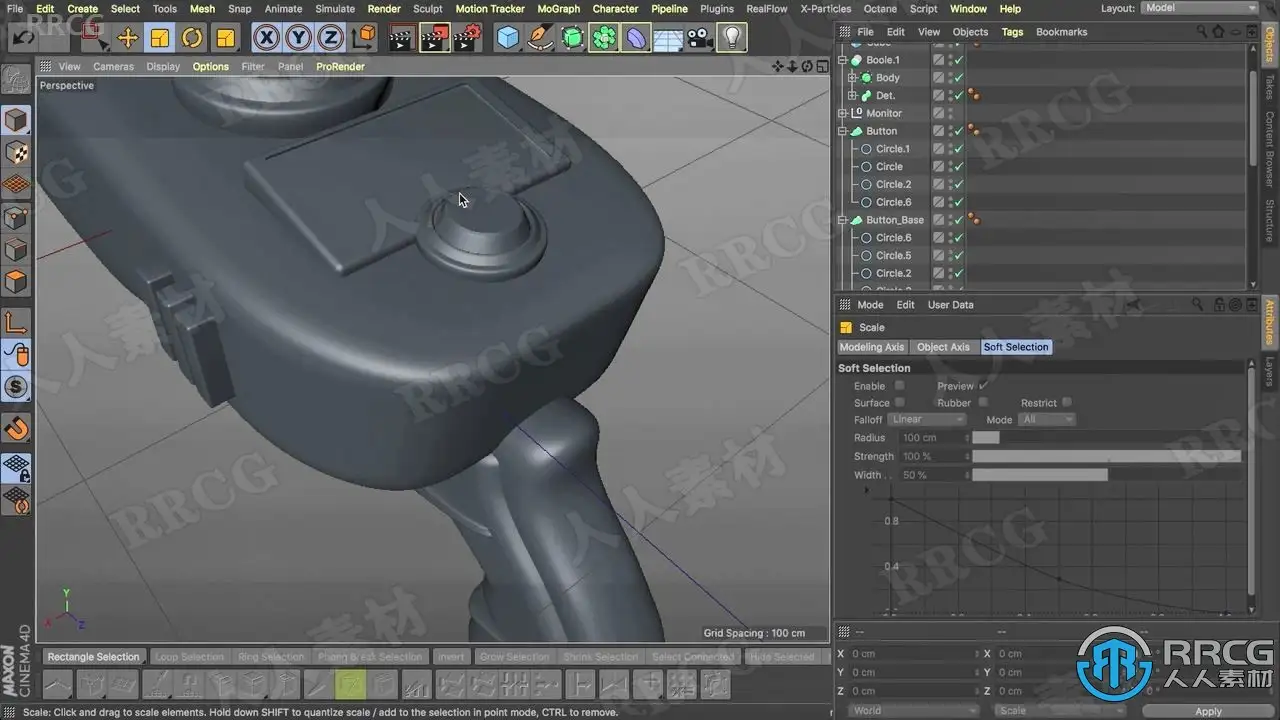
Task: Switch to the Modeling Axis tab
Action: (872, 347)
